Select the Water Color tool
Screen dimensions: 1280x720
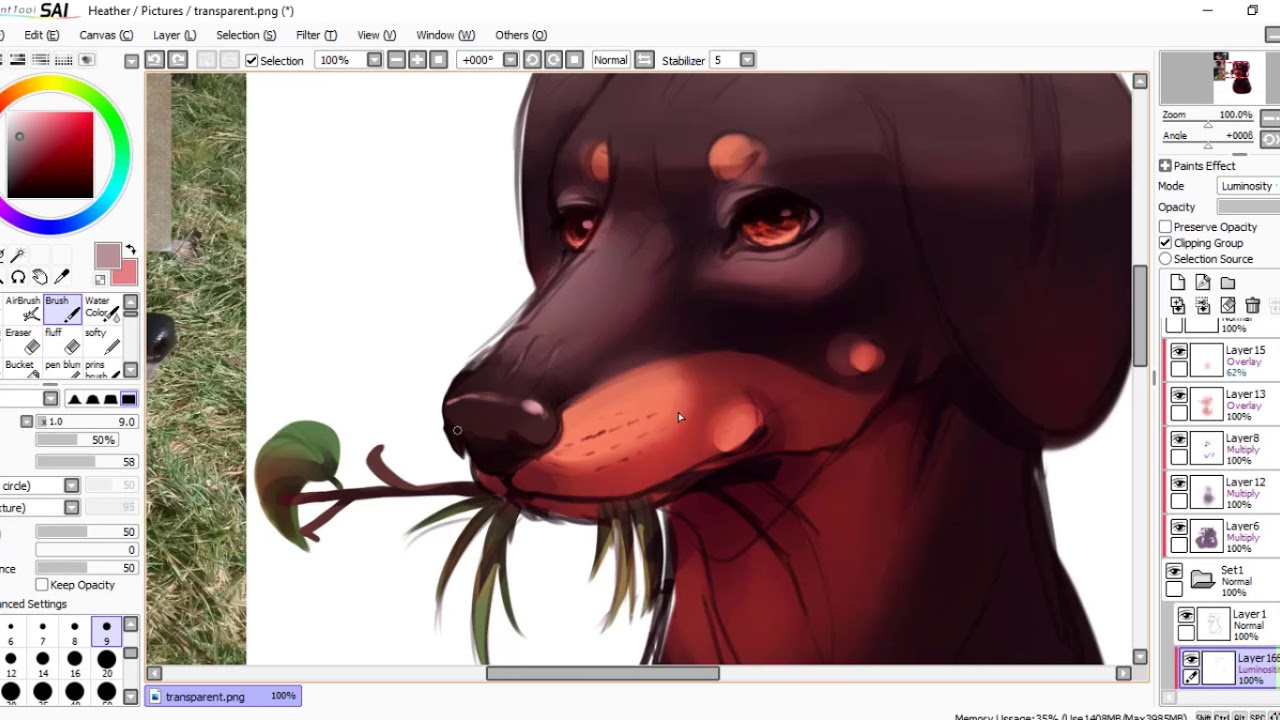[x=102, y=308]
